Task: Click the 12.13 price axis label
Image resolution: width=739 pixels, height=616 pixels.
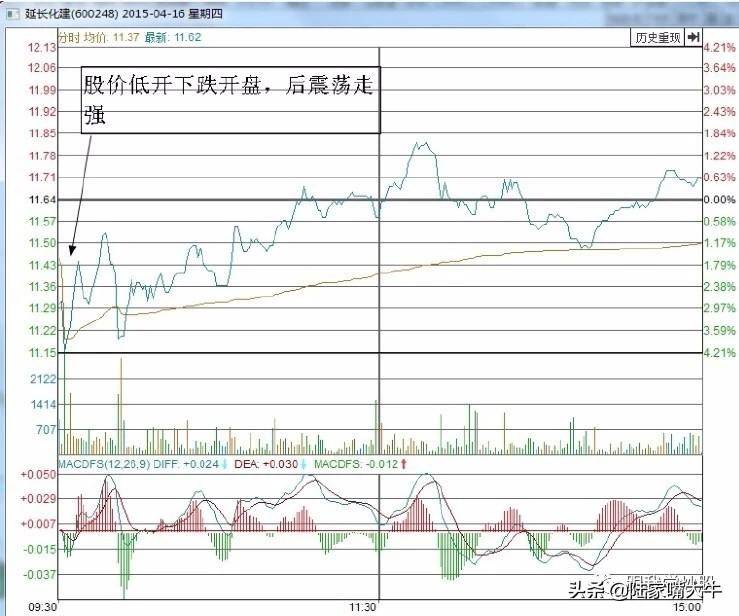Action: 42,48
